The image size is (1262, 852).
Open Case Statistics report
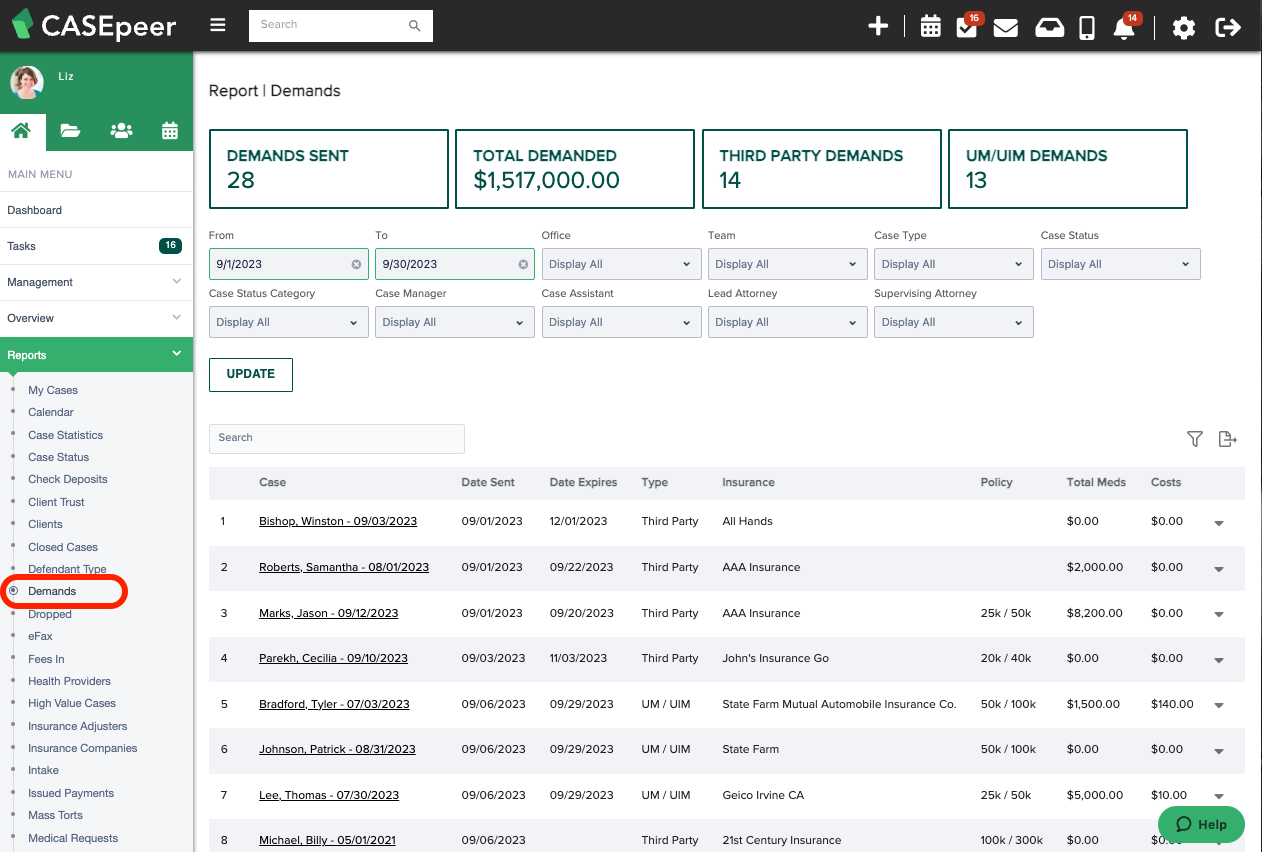66,435
